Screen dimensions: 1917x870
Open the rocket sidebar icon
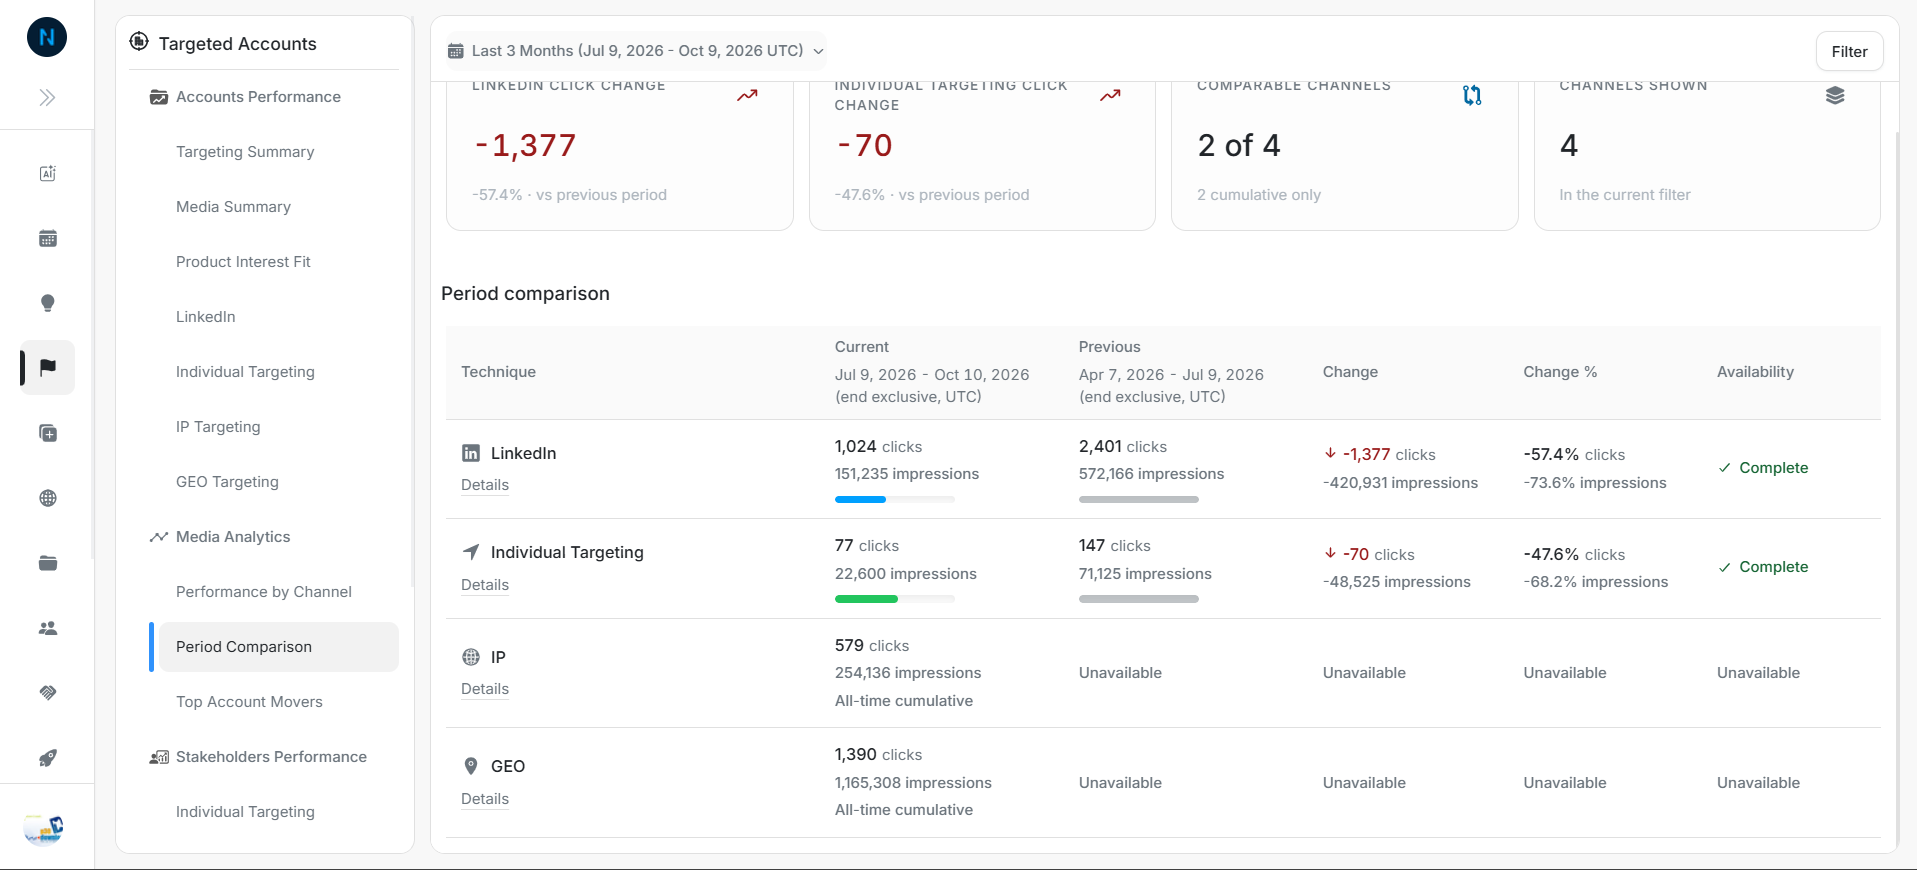click(47, 758)
